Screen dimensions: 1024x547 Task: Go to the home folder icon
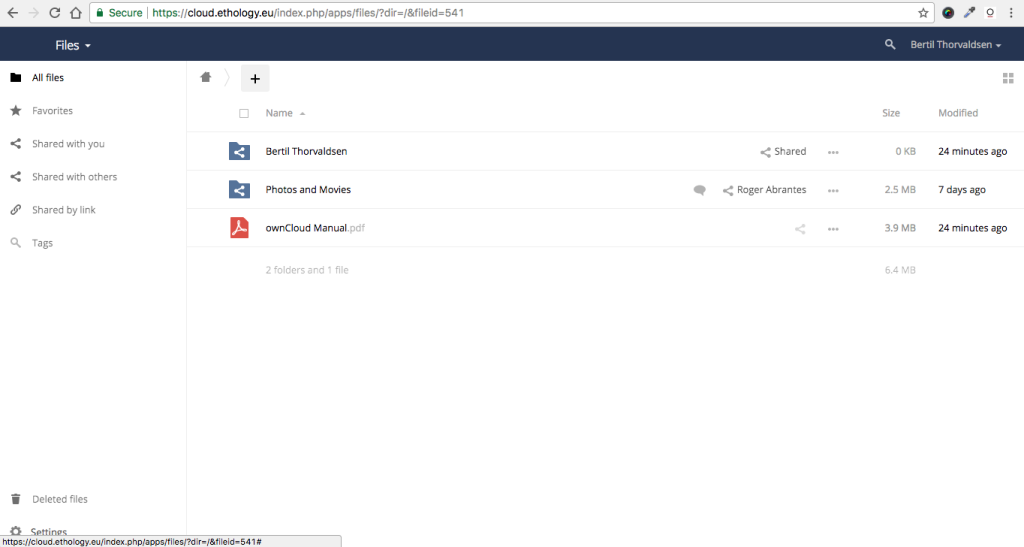tap(206, 78)
